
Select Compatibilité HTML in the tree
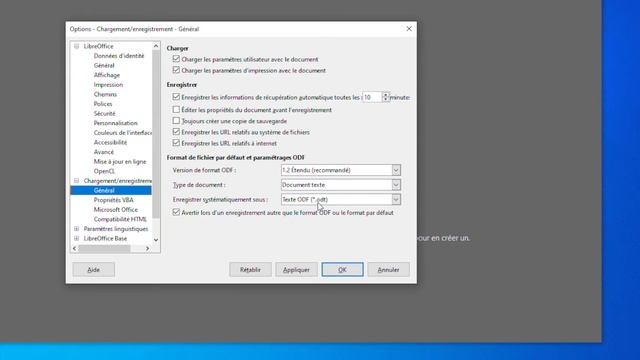pos(120,219)
